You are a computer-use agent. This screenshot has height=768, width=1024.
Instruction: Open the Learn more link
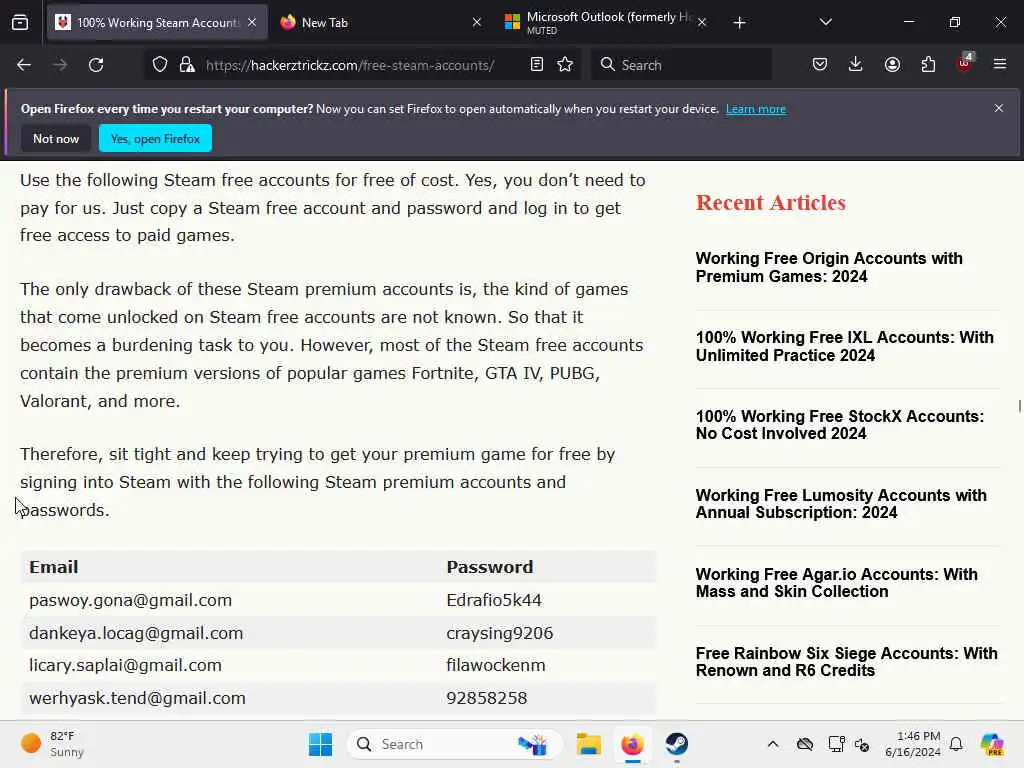coord(756,109)
